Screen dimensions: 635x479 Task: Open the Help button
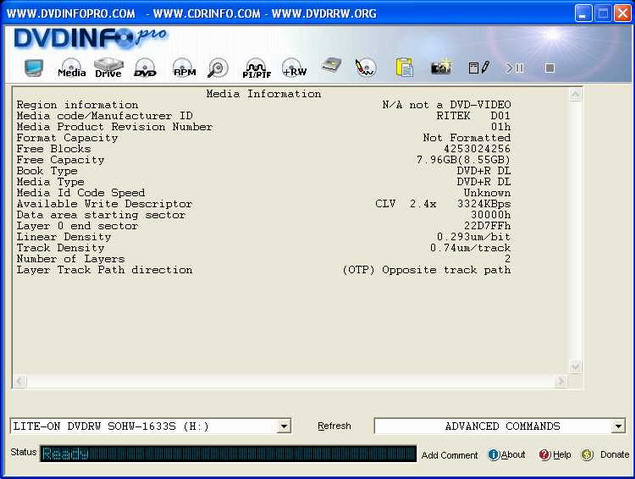tap(555, 455)
